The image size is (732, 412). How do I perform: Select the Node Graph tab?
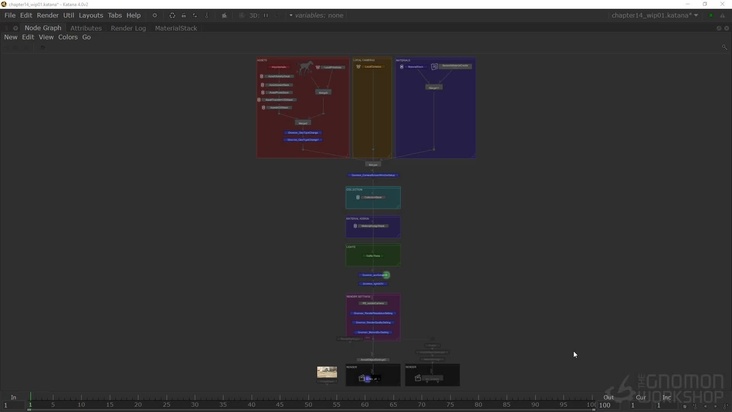point(43,28)
